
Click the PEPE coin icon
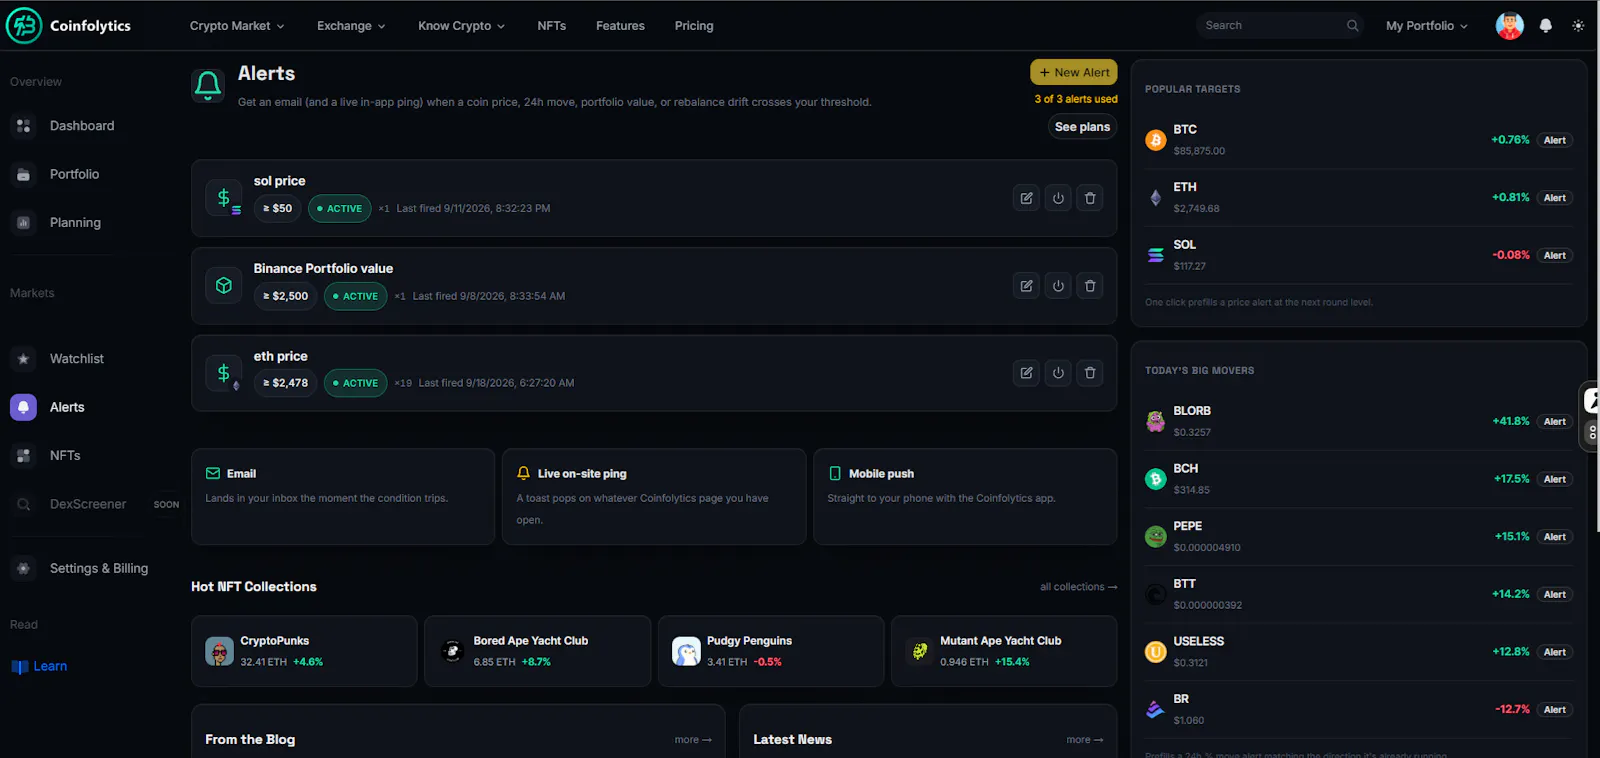pos(1156,537)
